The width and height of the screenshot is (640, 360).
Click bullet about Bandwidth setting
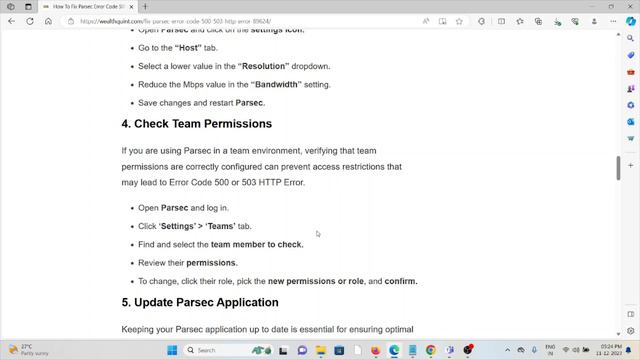point(234,84)
